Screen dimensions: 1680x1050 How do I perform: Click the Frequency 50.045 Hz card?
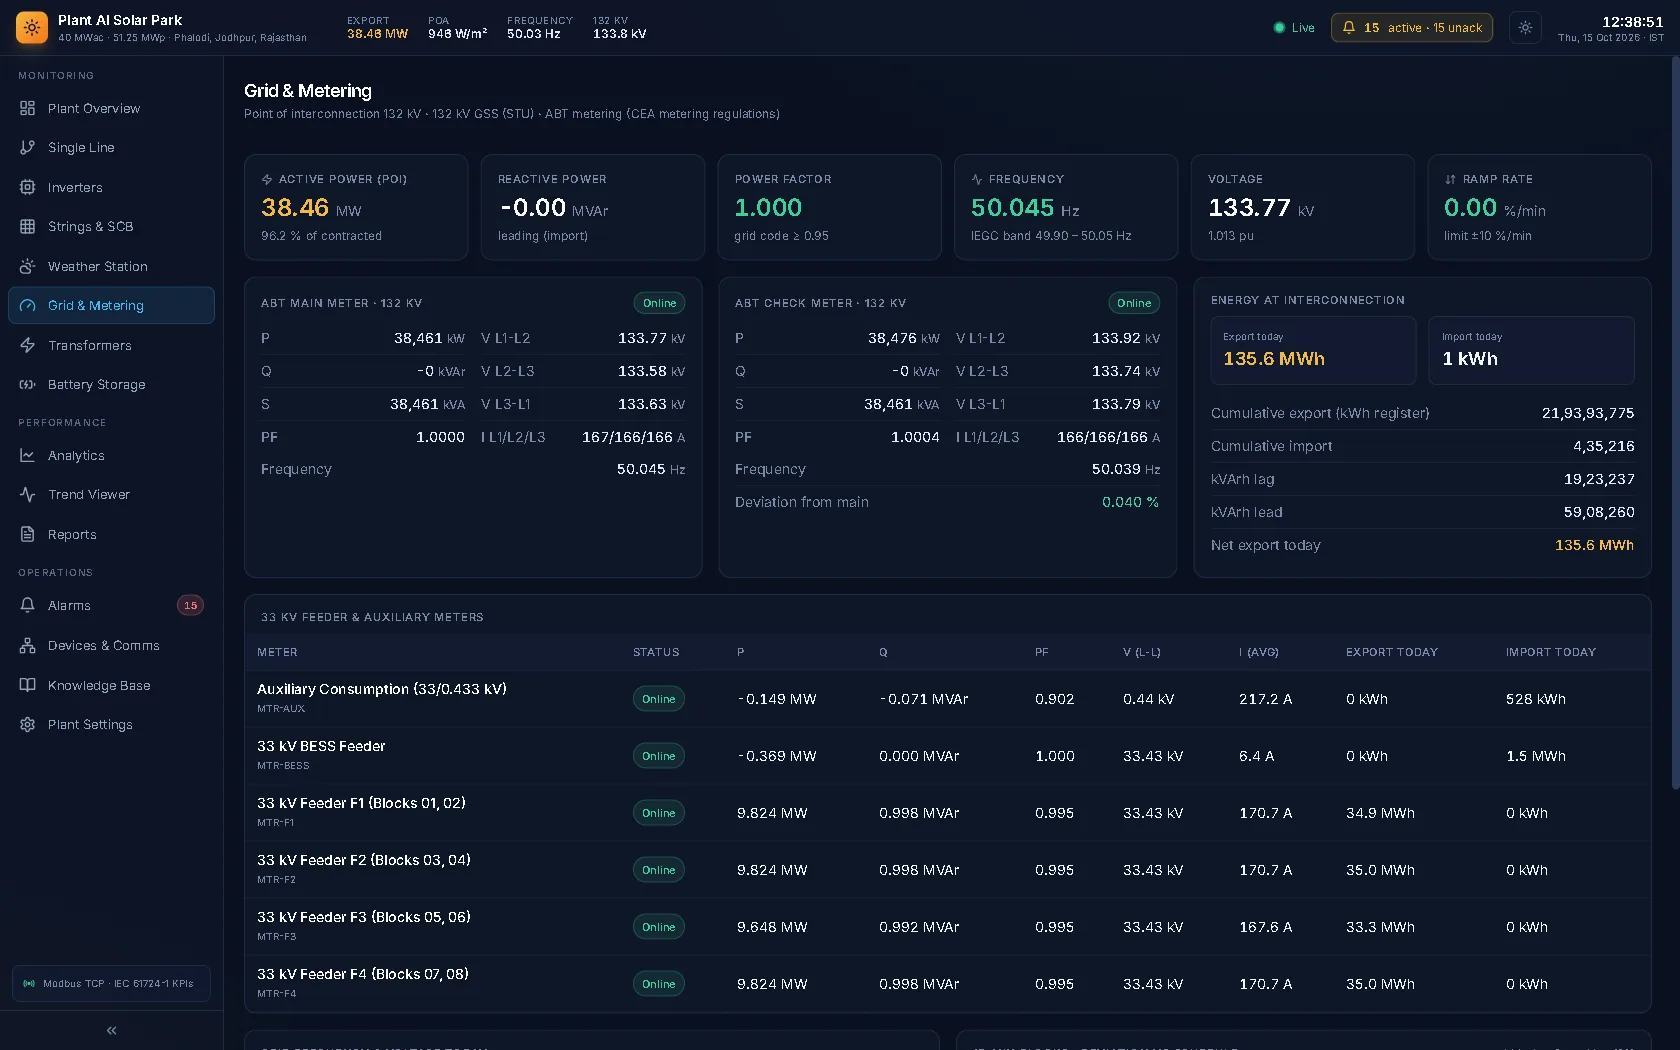(x=1066, y=207)
